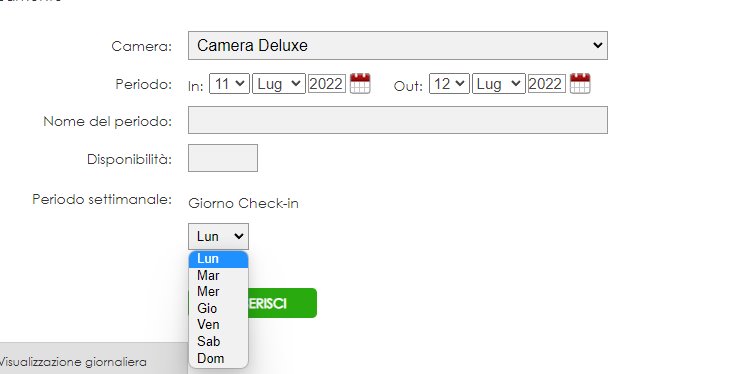Collapse the Giorno Check-in Lun dropdown

[x=218, y=236]
